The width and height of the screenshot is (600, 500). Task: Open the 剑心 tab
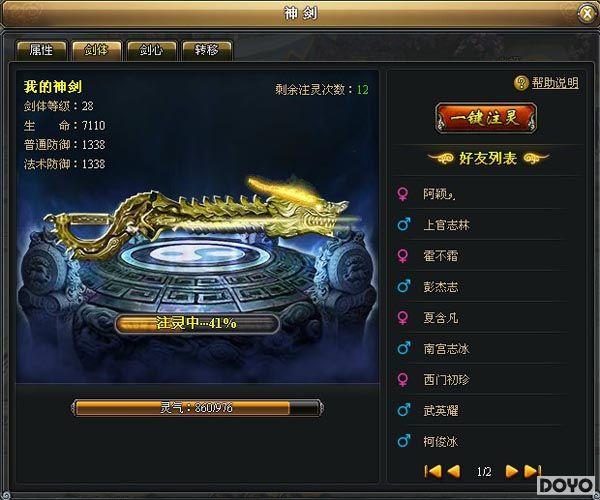click(152, 50)
